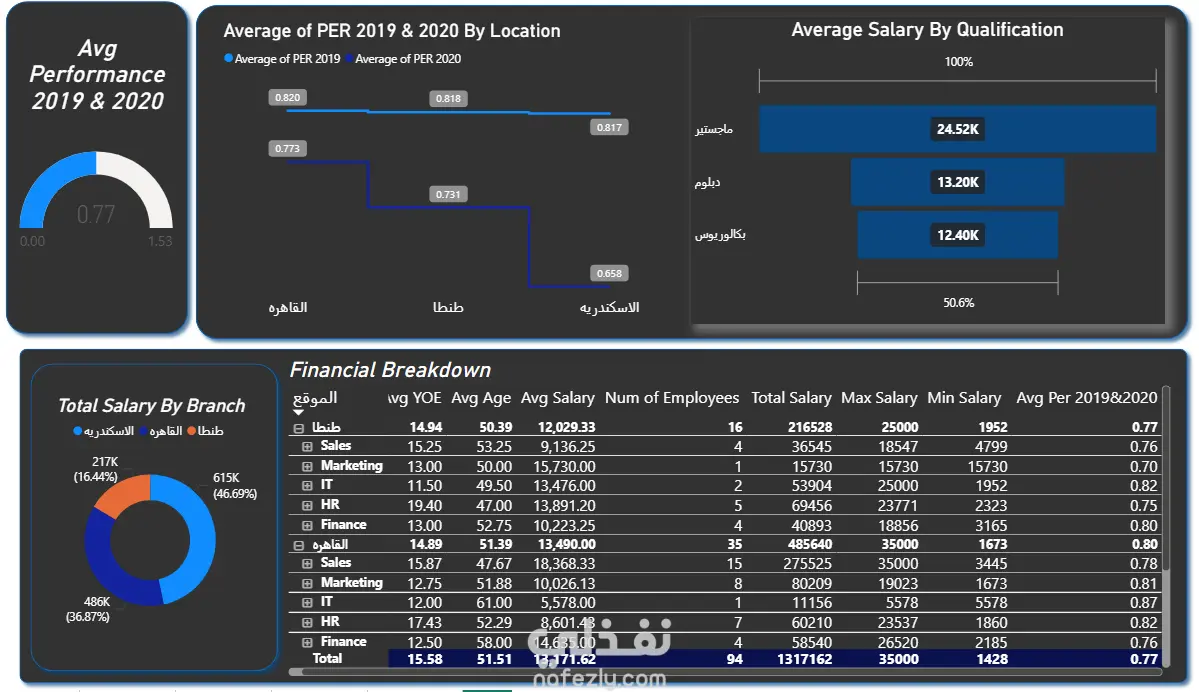The width and height of the screenshot is (1199, 692).
Task: Expand Finance row with total salary 58540
Action: pyautogui.click(x=307, y=642)
